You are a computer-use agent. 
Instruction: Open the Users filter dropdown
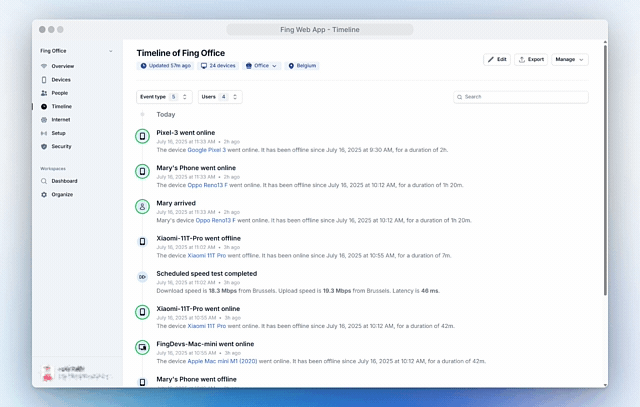[x=220, y=97]
